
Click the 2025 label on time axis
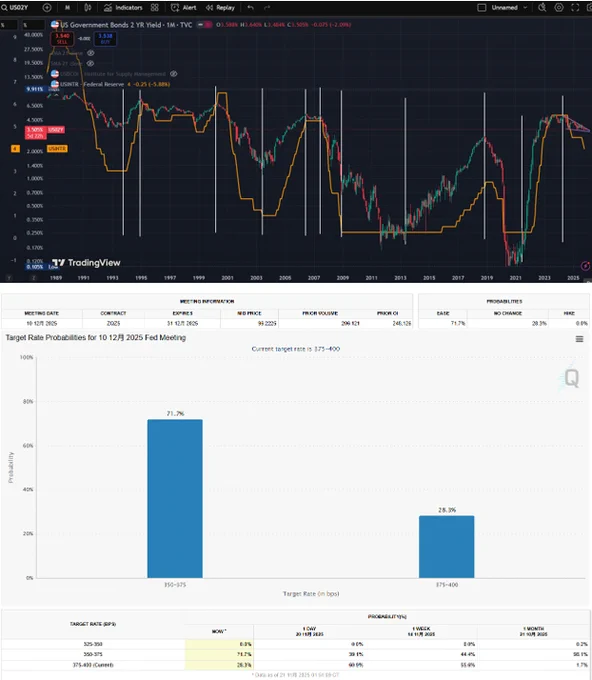click(573, 278)
